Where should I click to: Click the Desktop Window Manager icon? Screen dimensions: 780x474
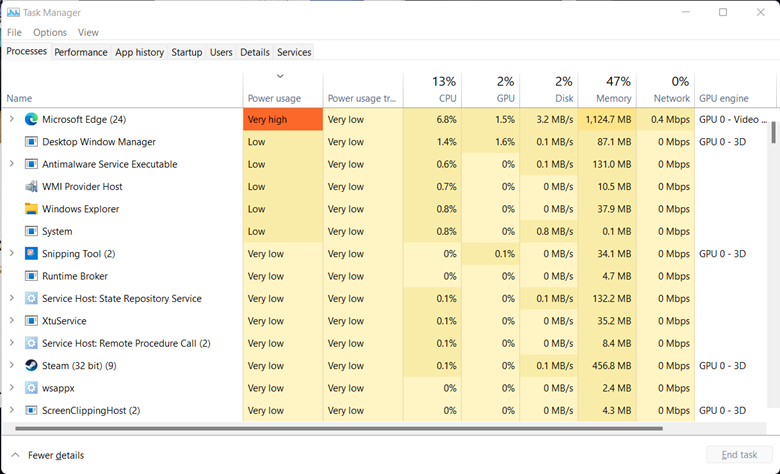click(x=31, y=142)
